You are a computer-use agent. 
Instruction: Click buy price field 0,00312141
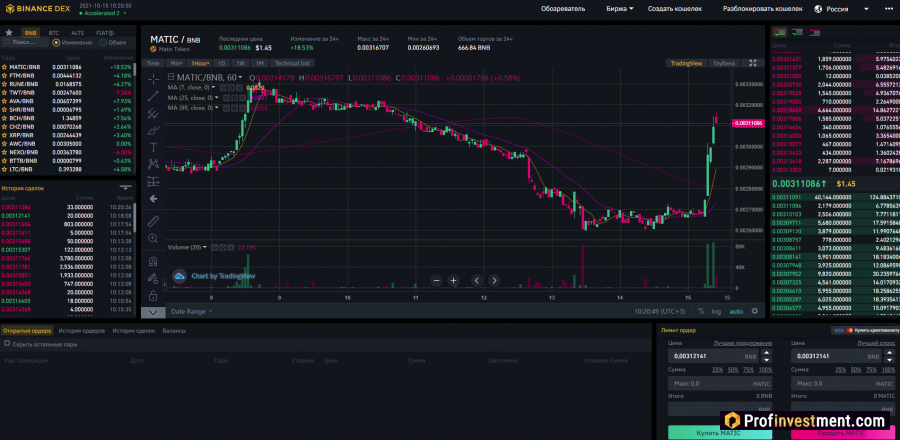[714, 356]
